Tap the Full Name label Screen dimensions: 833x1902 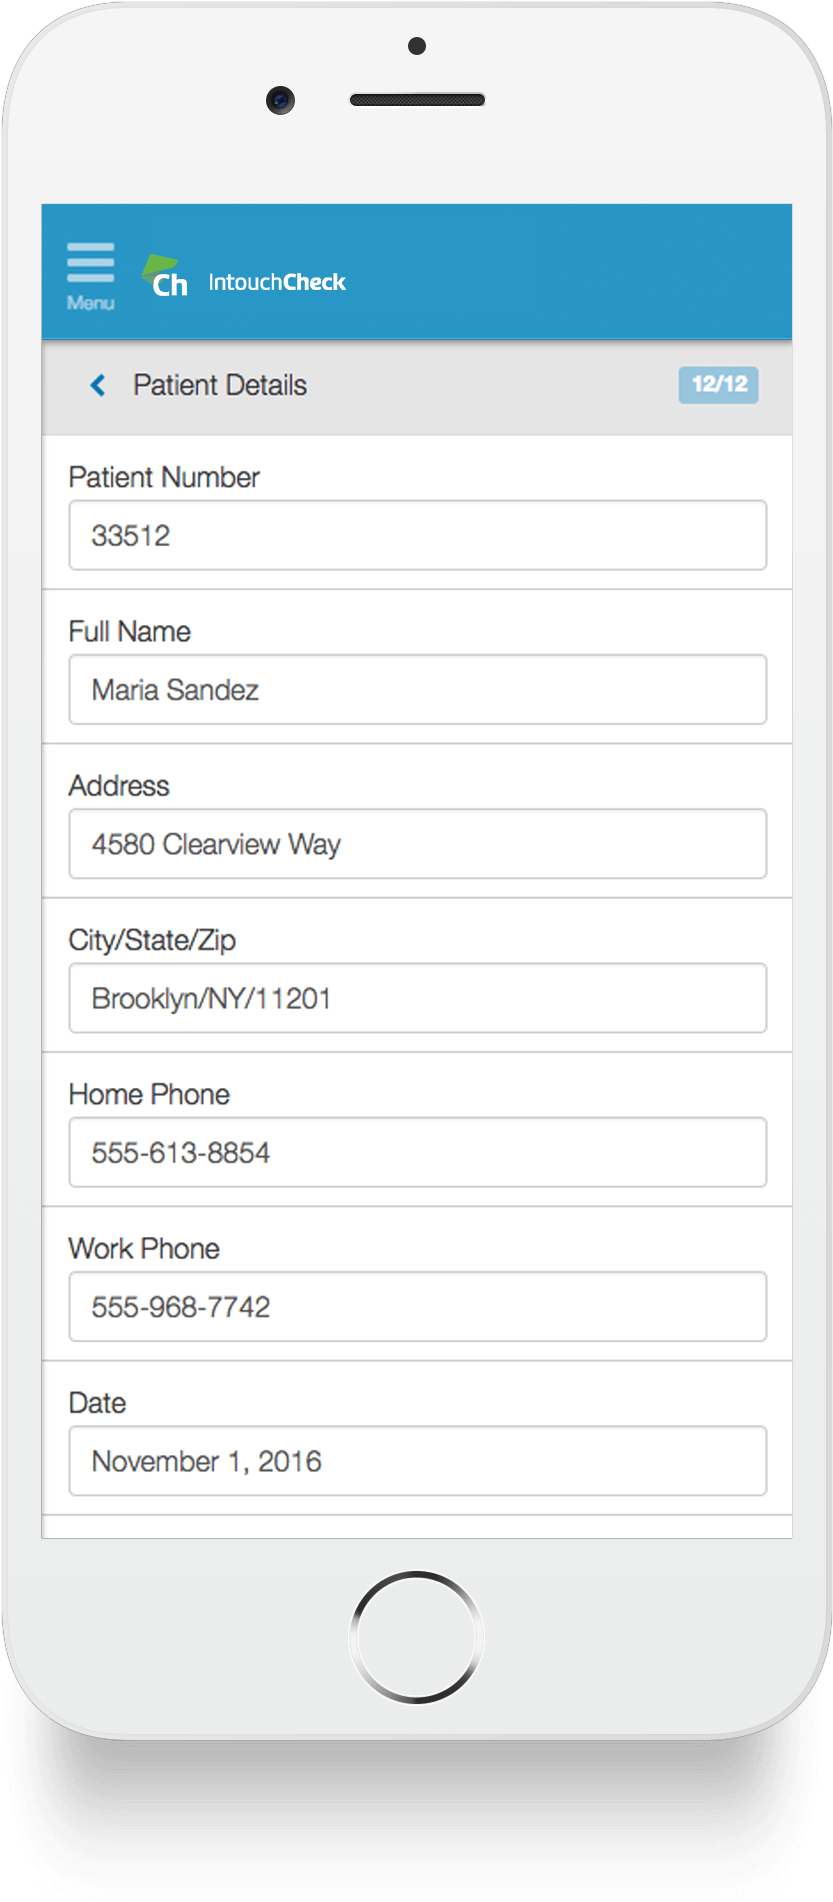130,632
